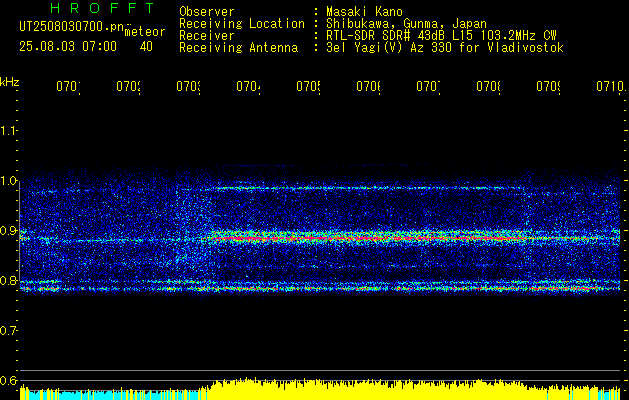Click the signal line near 0.78 kHz
Viewport: 629px width, 400px height.
319,288
